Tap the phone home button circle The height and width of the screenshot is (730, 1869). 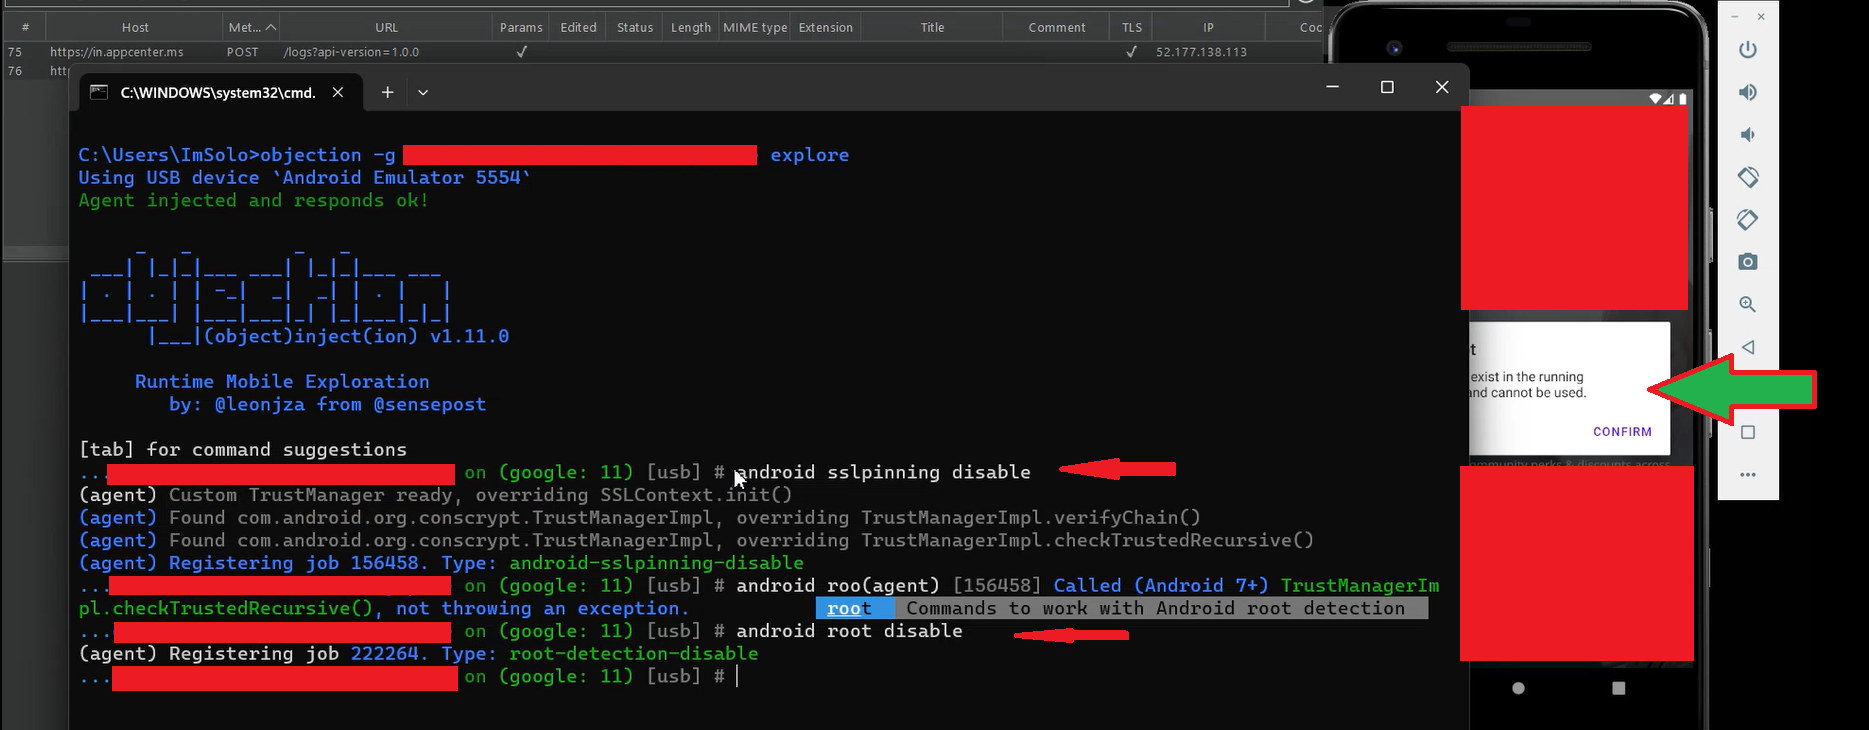coord(1518,688)
